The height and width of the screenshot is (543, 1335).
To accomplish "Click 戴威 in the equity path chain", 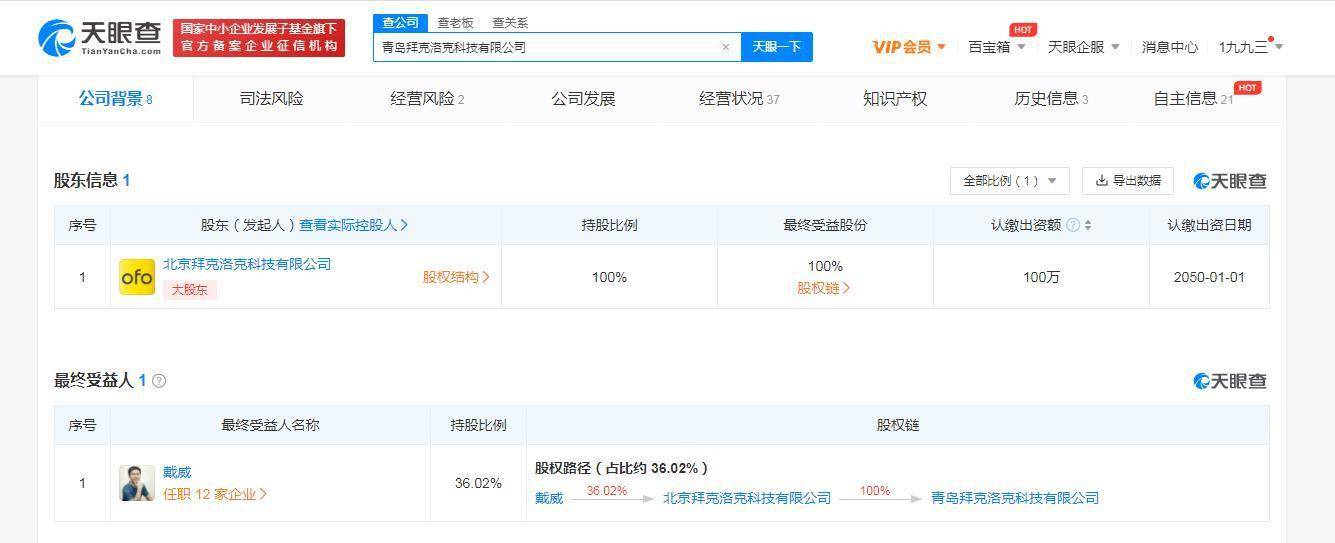I will tap(549, 498).
